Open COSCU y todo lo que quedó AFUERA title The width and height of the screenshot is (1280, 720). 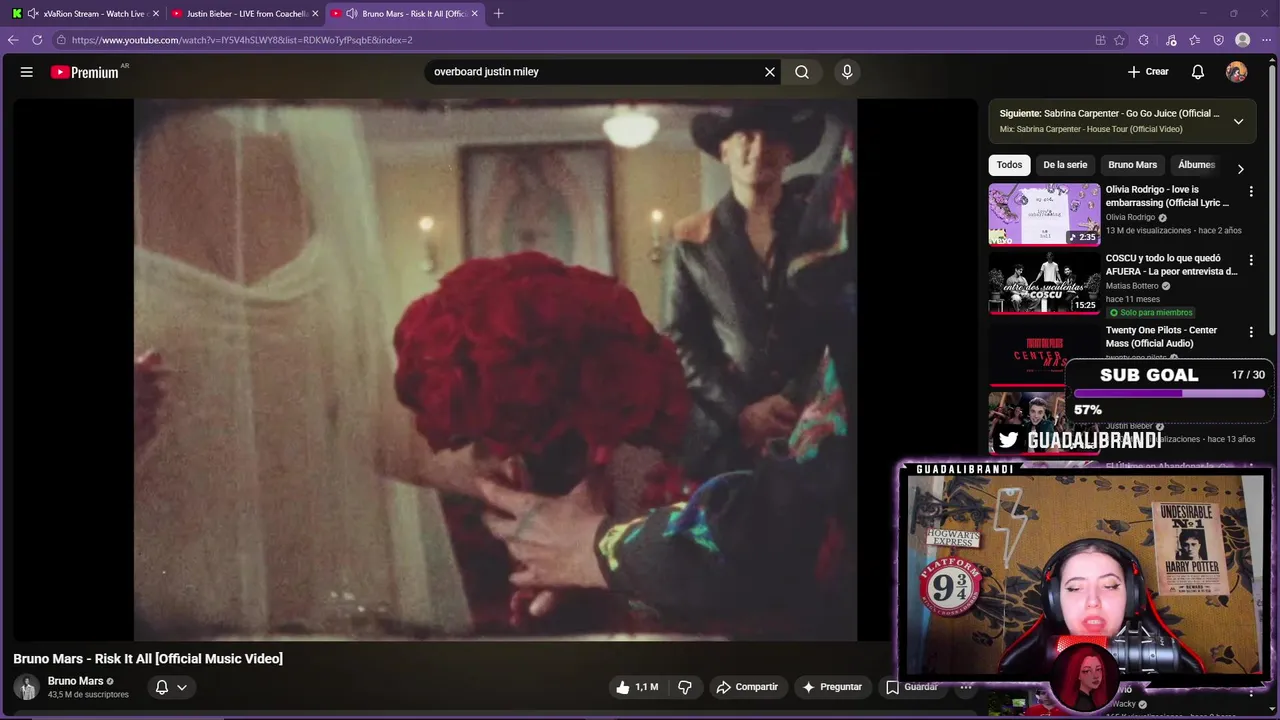point(1171,265)
